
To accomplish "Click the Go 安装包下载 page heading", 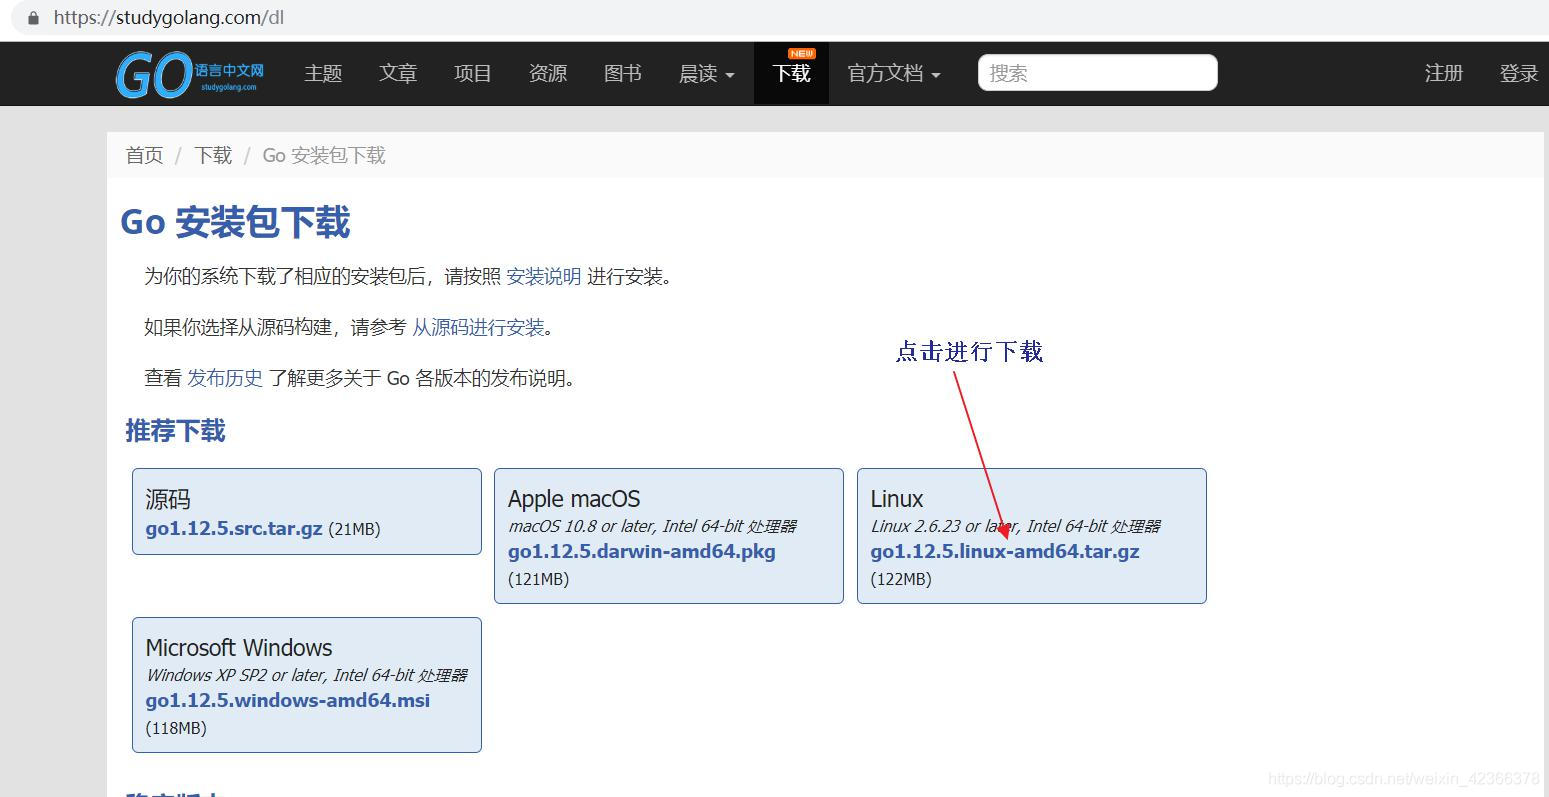I will [235, 222].
